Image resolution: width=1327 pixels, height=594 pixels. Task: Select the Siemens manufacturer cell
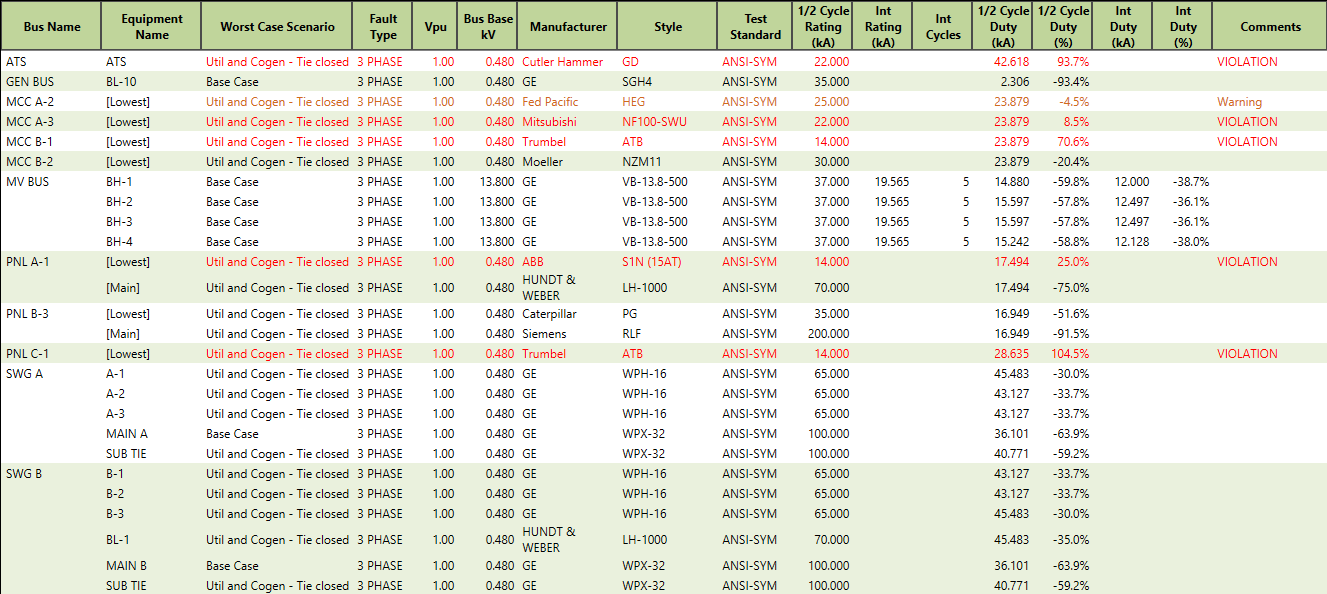point(544,334)
